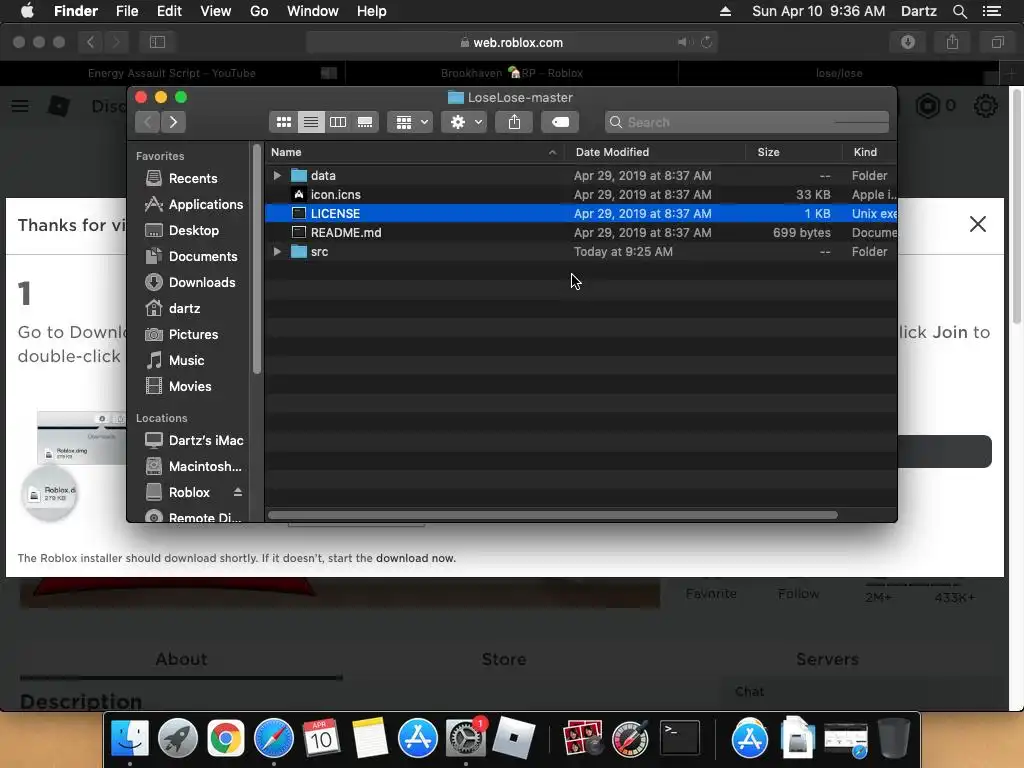This screenshot has height=768, width=1024.
Task: Open Applications in the sidebar
Action: click(194, 204)
